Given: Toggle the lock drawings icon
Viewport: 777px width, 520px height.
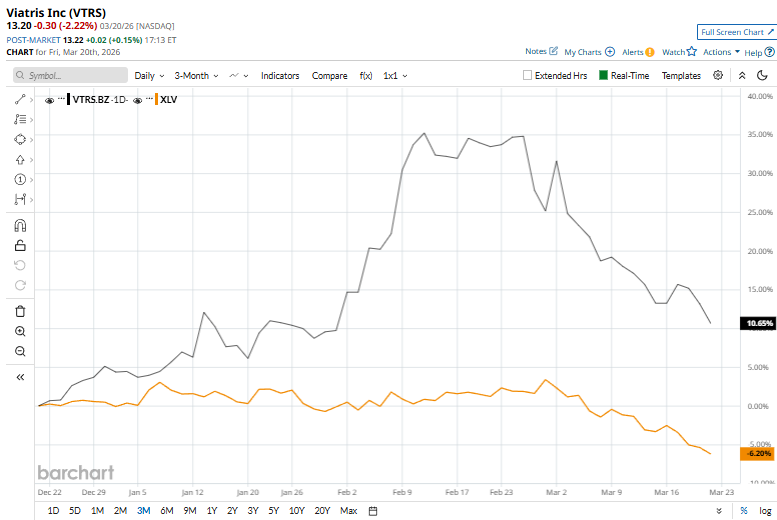Looking at the screenshot, I should [x=20, y=245].
